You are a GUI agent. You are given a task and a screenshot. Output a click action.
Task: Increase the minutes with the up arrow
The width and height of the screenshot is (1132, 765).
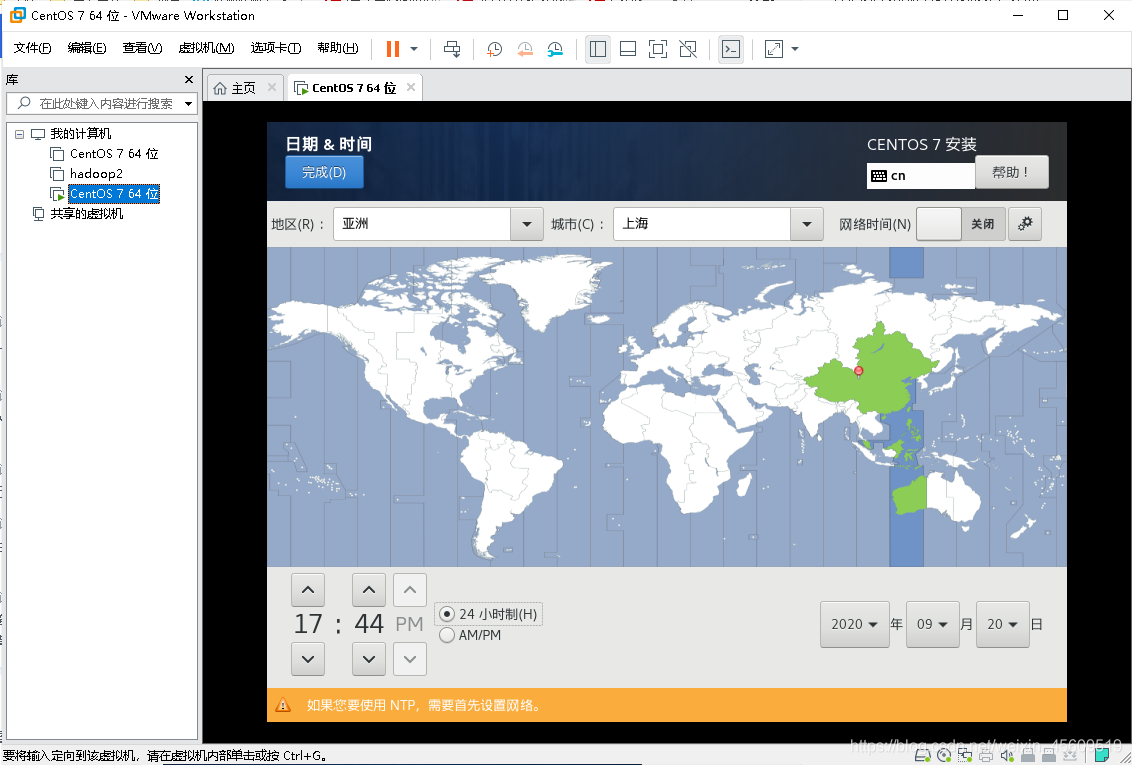(x=369, y=590)
